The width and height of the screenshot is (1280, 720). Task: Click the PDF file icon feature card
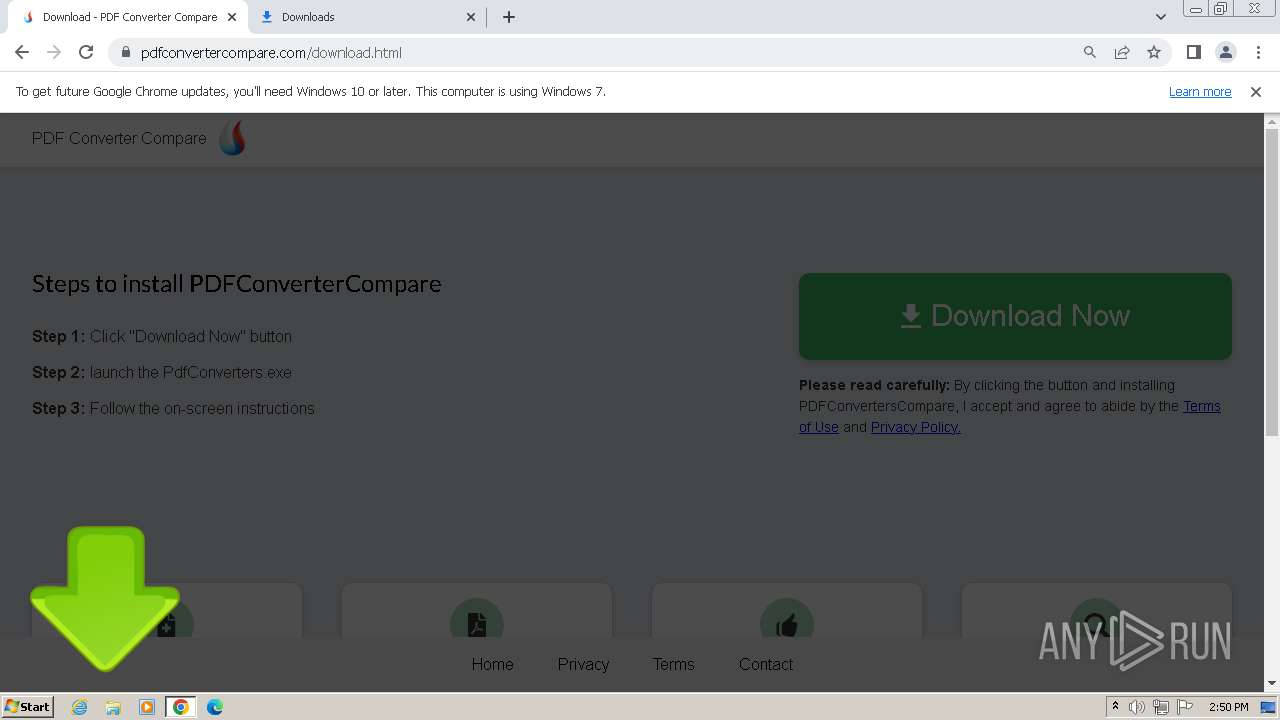tap(477, 611)
